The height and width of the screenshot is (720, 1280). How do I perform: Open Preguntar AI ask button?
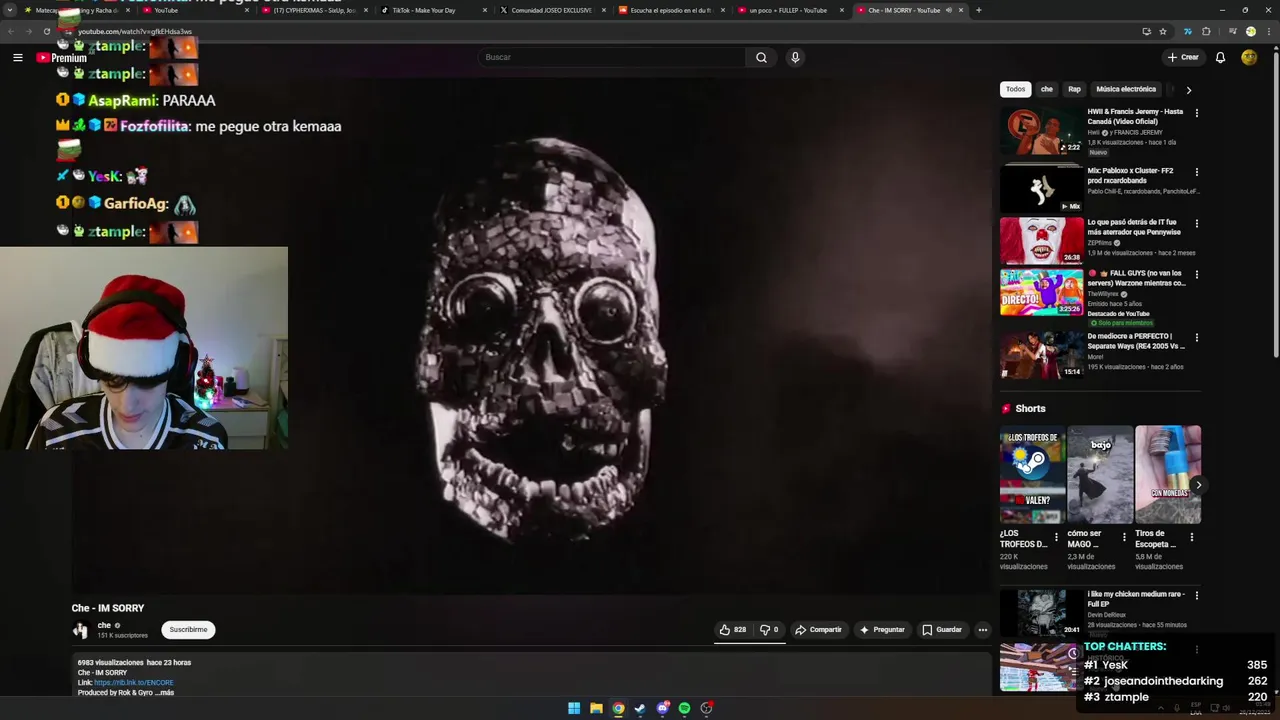882,630
